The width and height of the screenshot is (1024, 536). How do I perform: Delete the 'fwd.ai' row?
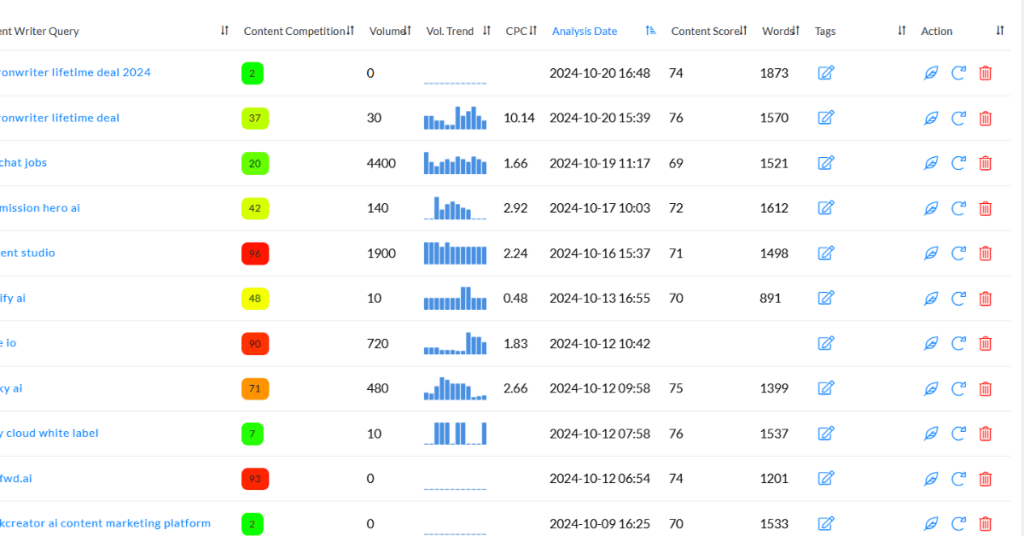point(985,479)
